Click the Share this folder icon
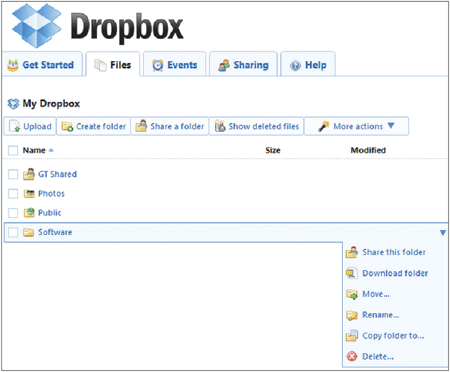This screenshot has width=450, height=372. click(x=352, y=252)
